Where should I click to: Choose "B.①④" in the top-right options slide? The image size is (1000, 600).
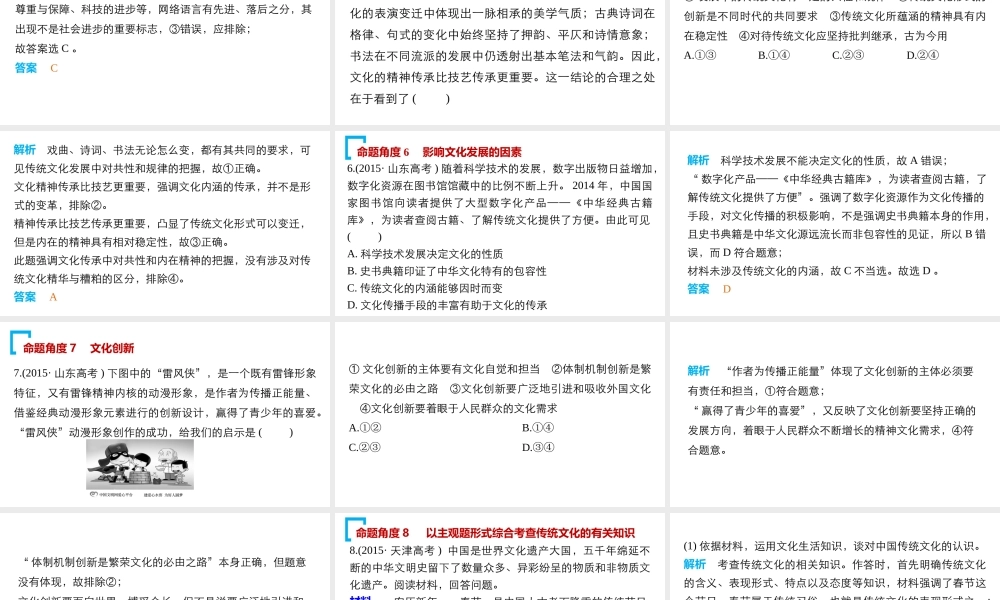point(774,55)
